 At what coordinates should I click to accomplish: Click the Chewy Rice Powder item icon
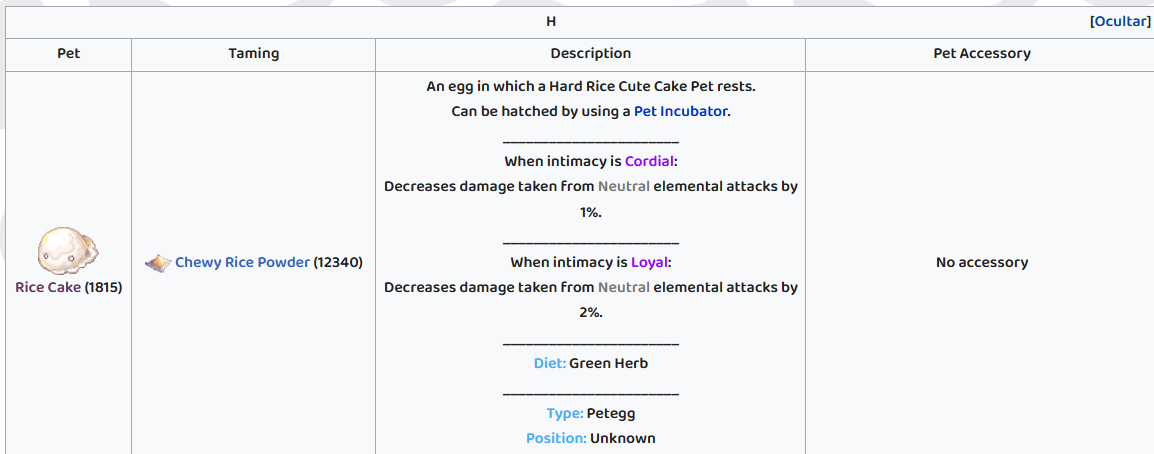click(x=157, y=263)
